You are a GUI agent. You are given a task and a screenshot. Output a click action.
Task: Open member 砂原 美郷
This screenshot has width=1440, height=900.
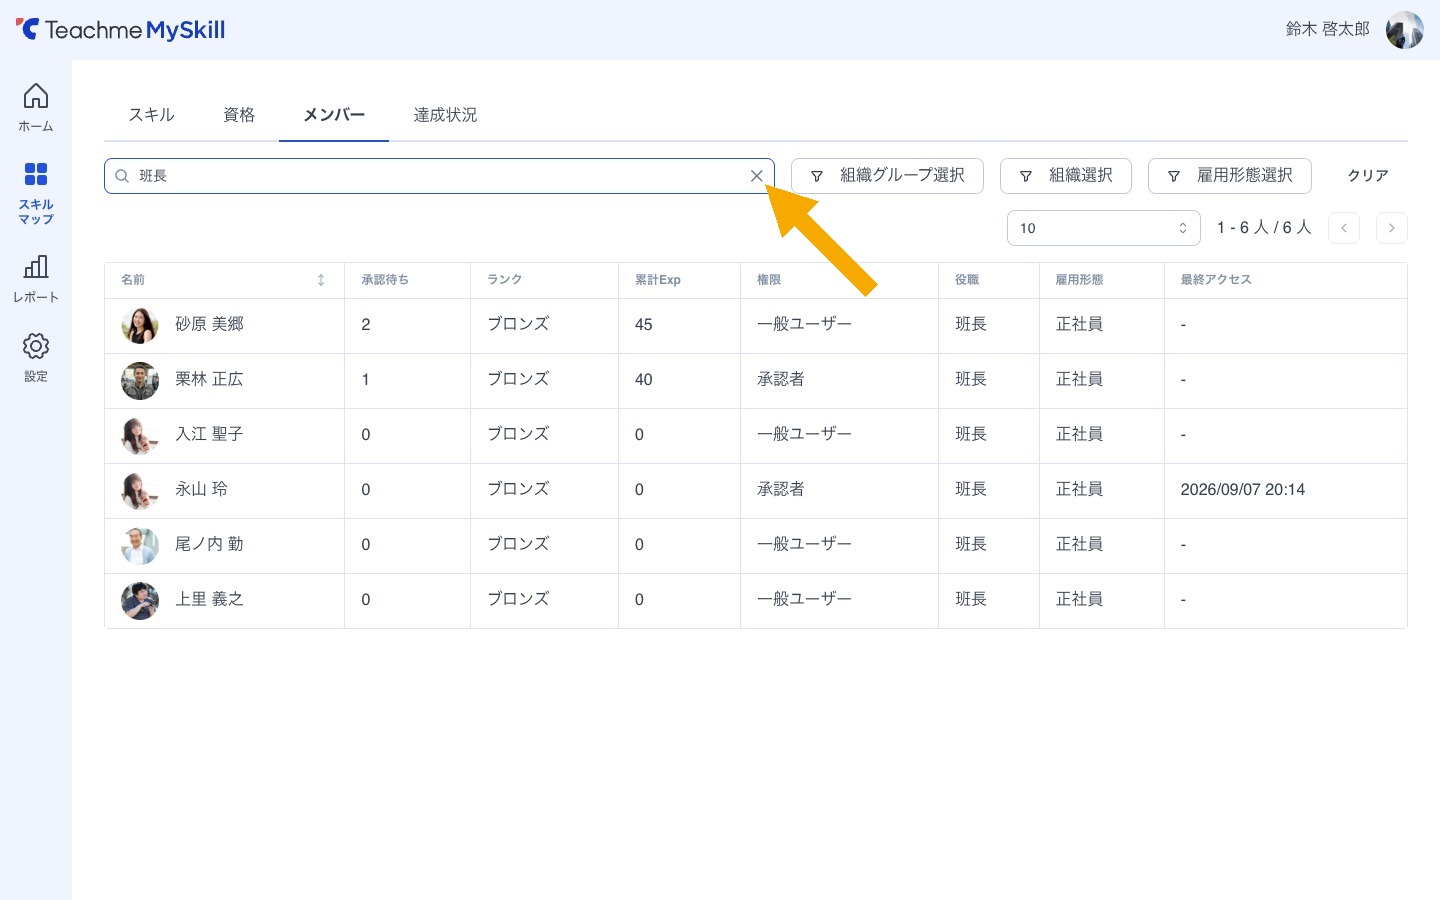pos(209,324)
